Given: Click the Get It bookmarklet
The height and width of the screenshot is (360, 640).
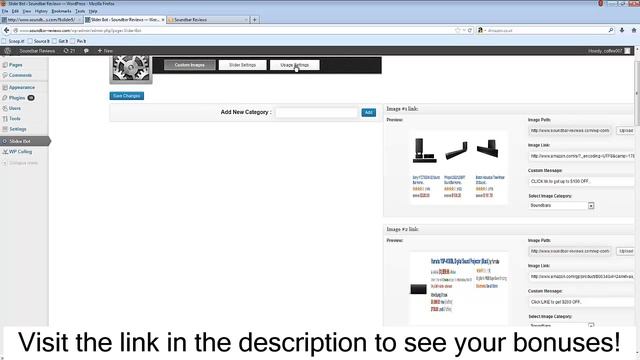Looking at the screenshot, I should click(60, 41).
